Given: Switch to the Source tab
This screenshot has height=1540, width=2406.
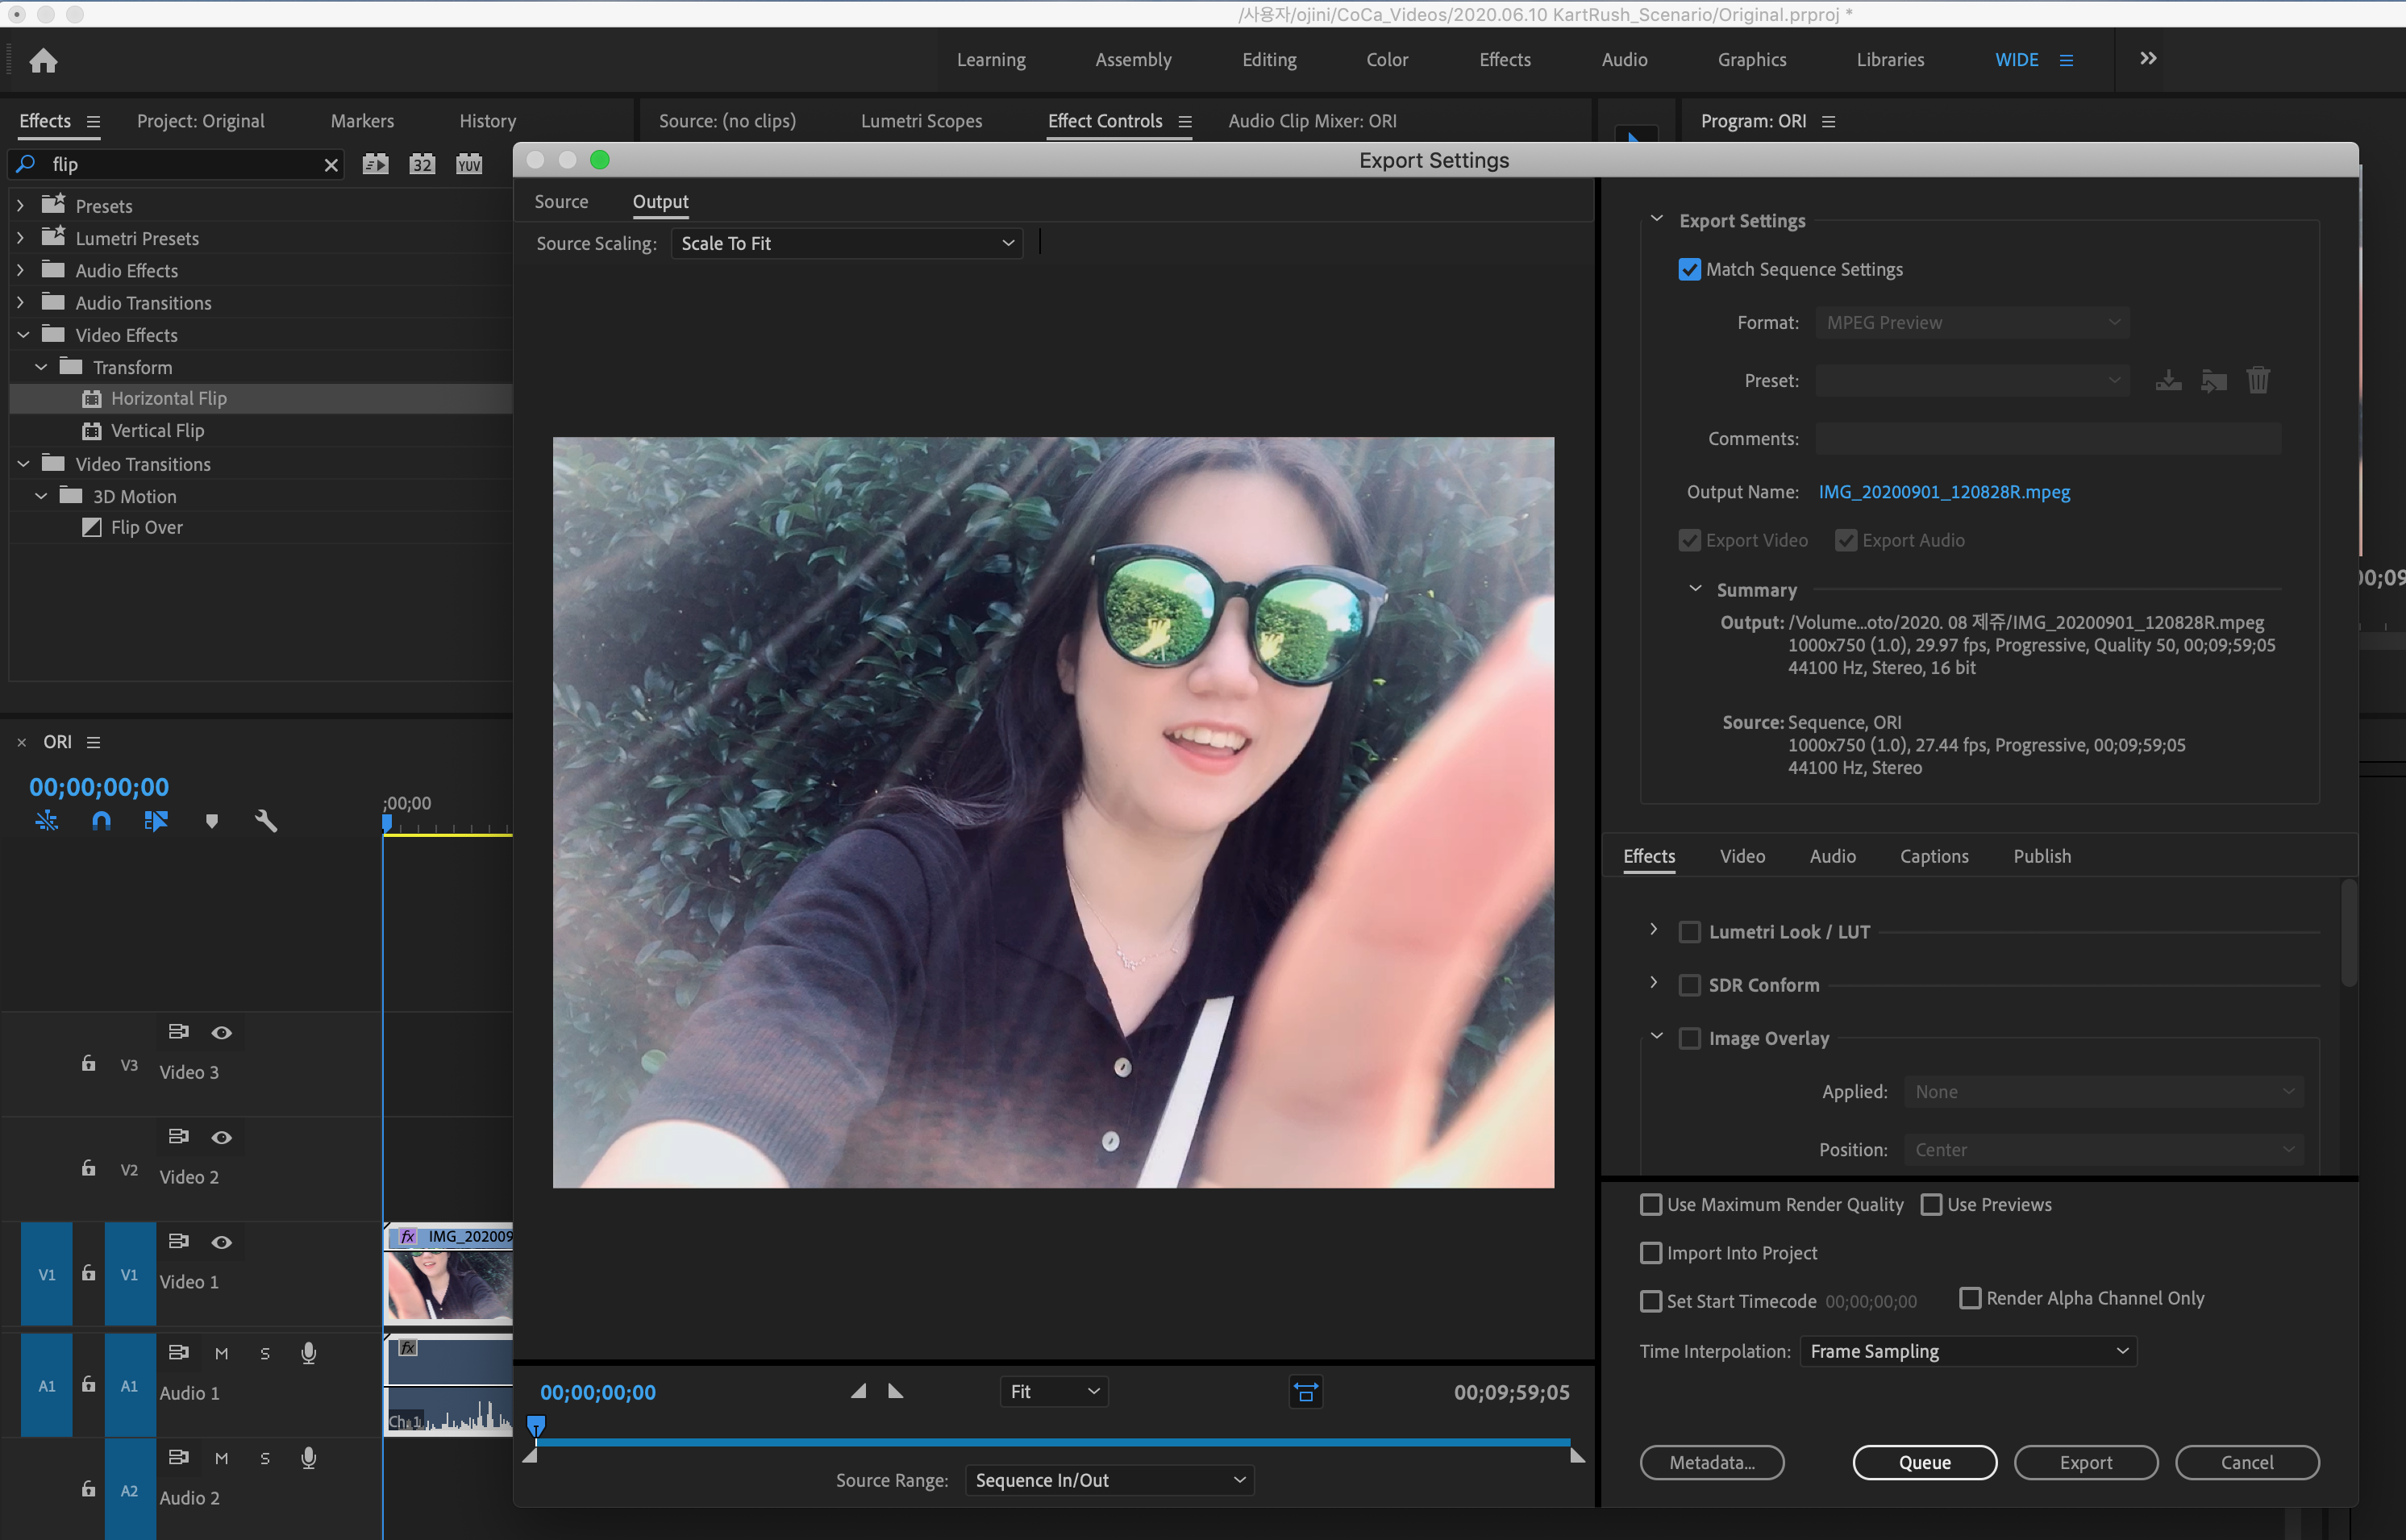Looking at the screenshot, I should [561, 201].
